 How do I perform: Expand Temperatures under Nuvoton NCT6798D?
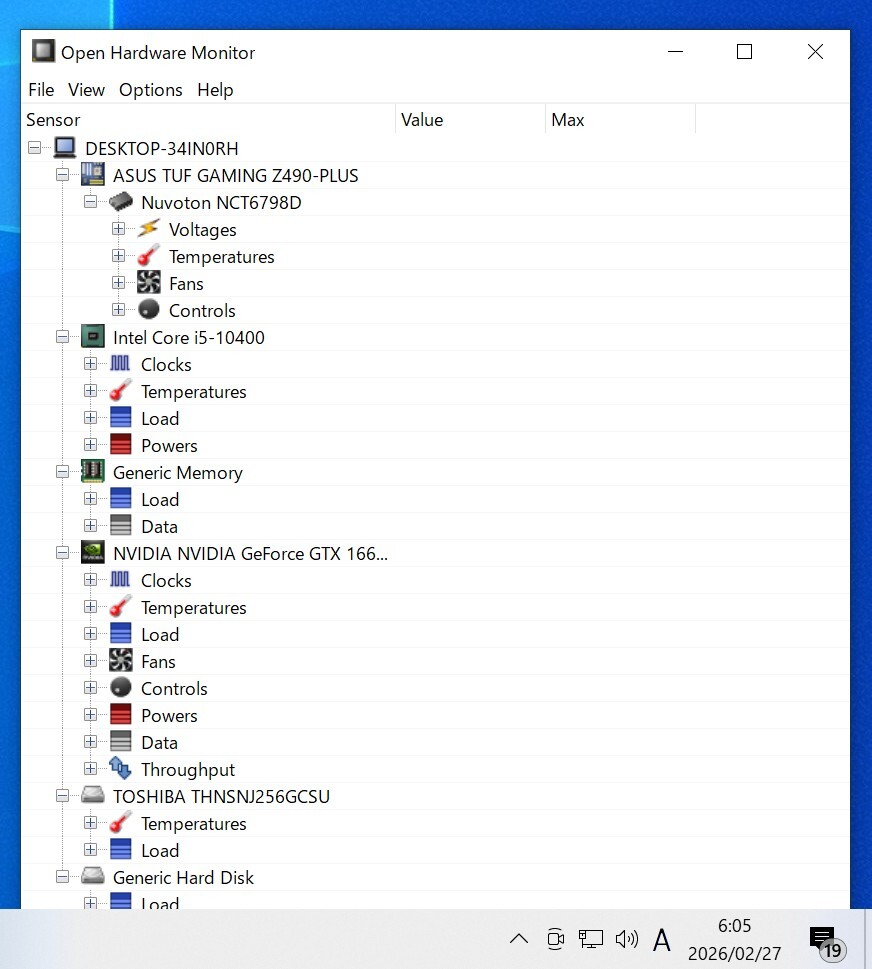click(118, 256)
